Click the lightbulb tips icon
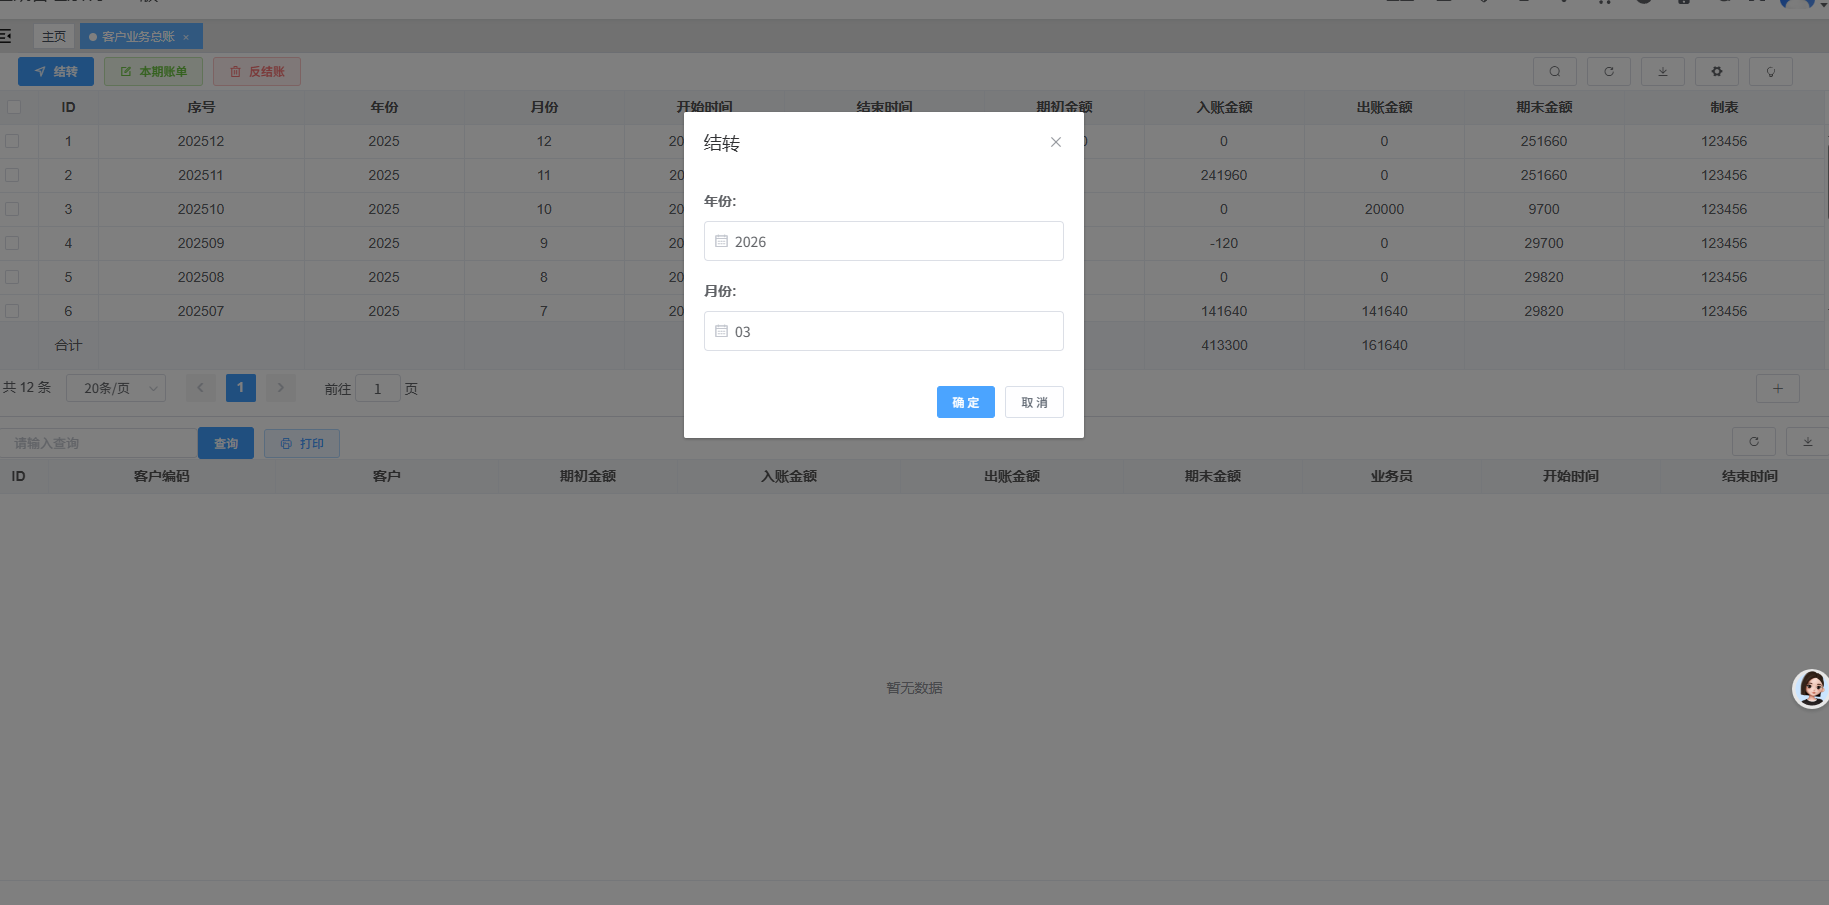The image size is (1829, 905). (x=1770, y=72)
